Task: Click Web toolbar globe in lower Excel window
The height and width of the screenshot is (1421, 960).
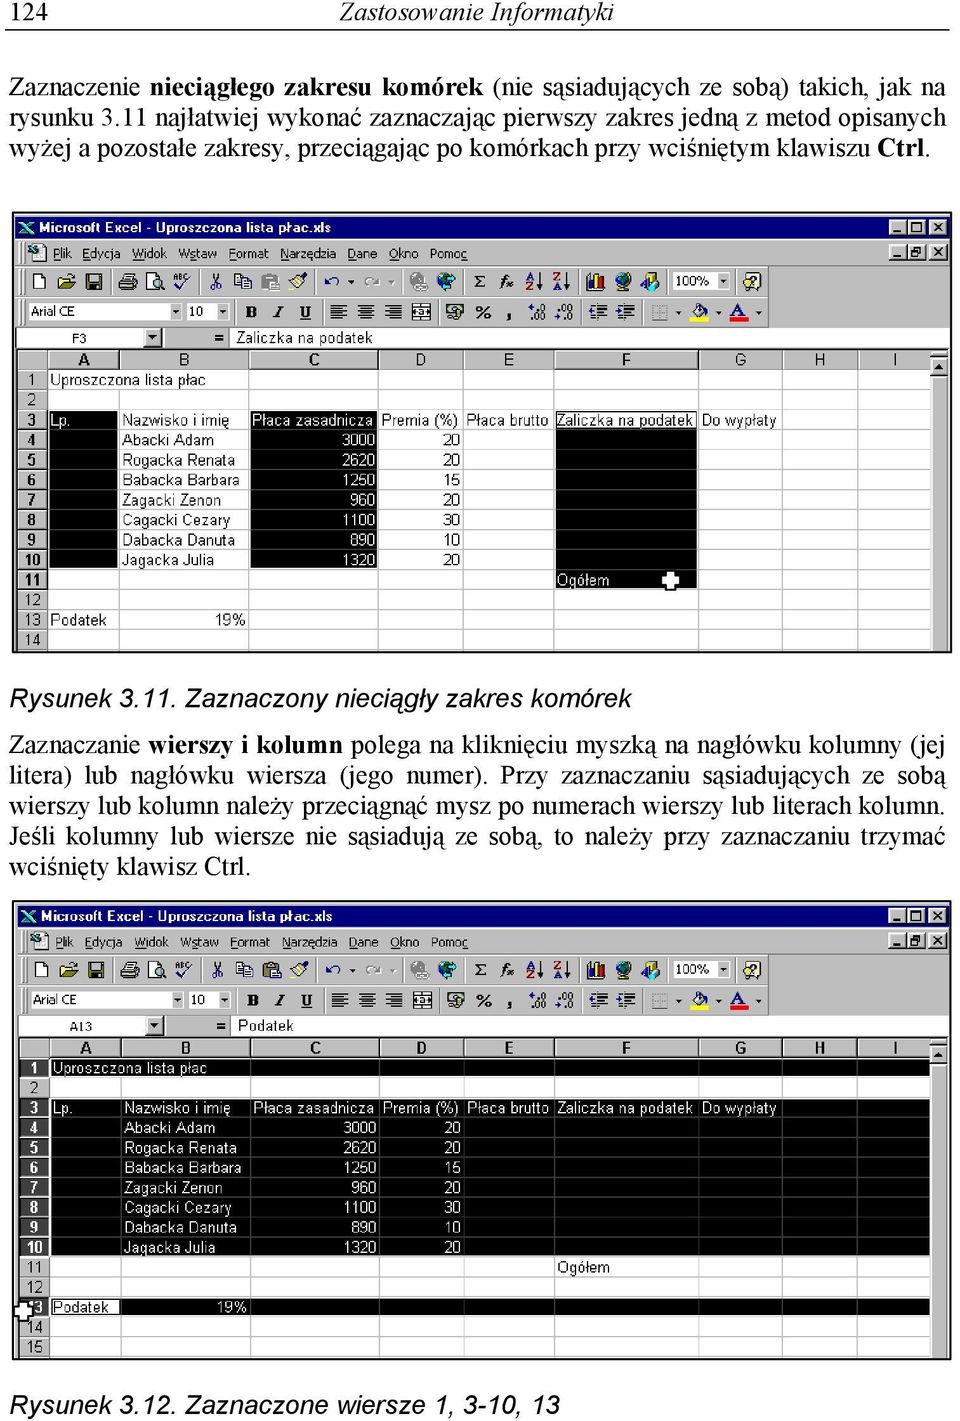Action: pos(447,969)
